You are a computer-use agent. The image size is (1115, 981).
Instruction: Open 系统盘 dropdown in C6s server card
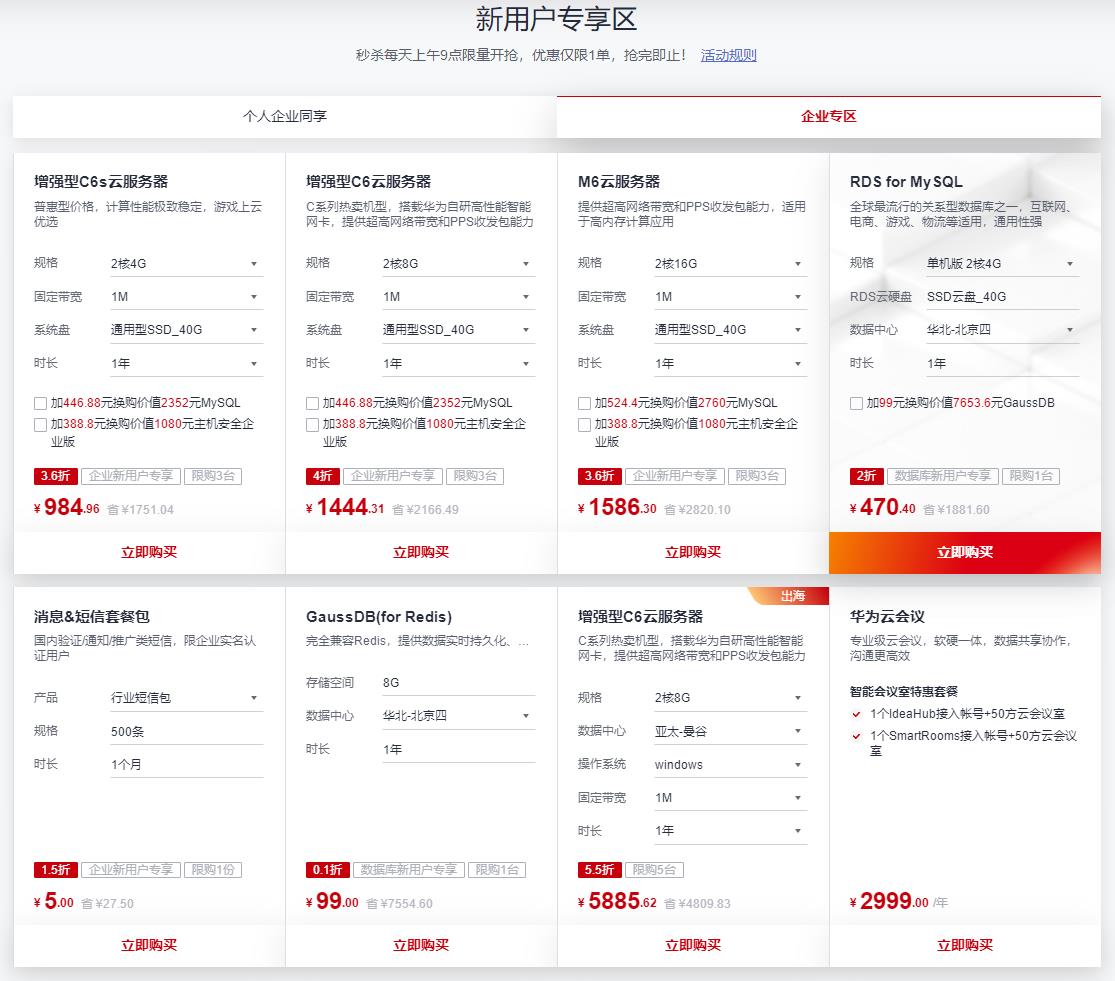[186, 330]
